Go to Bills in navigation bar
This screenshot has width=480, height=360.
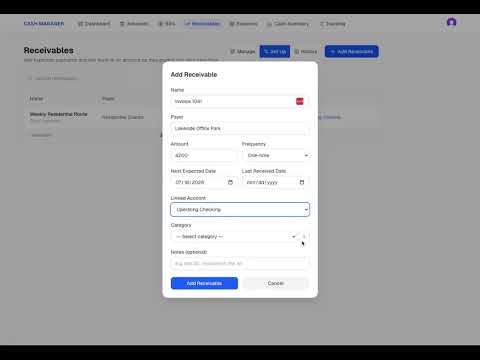click(166, 24)
